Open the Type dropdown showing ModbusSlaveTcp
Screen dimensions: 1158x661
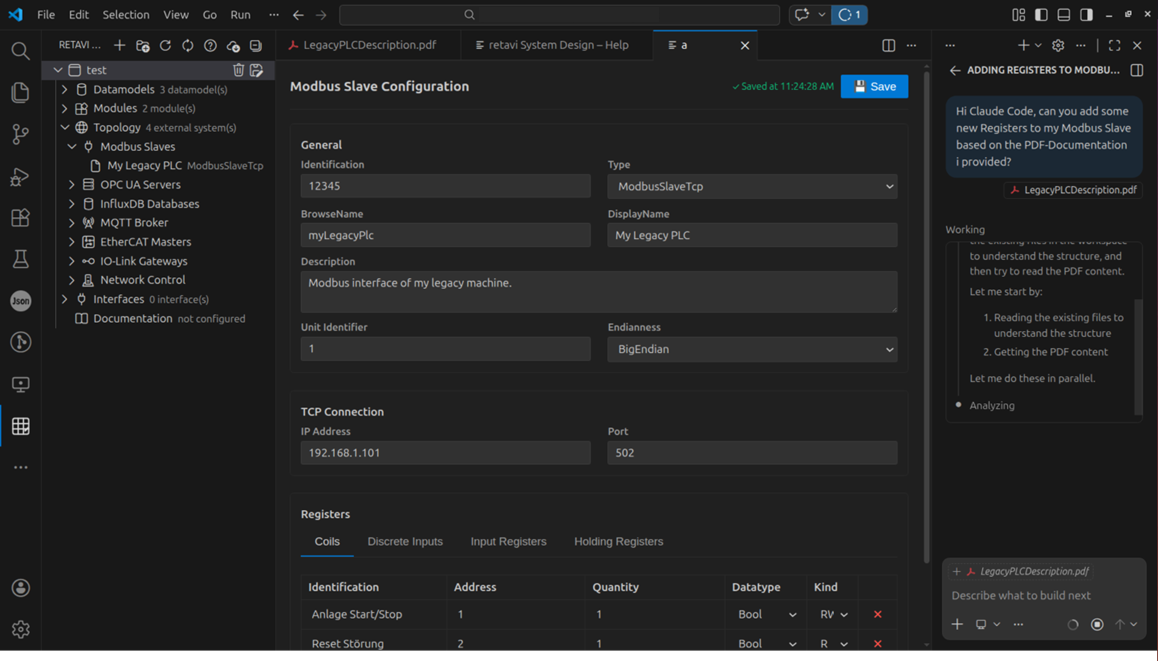click(753, 186)
